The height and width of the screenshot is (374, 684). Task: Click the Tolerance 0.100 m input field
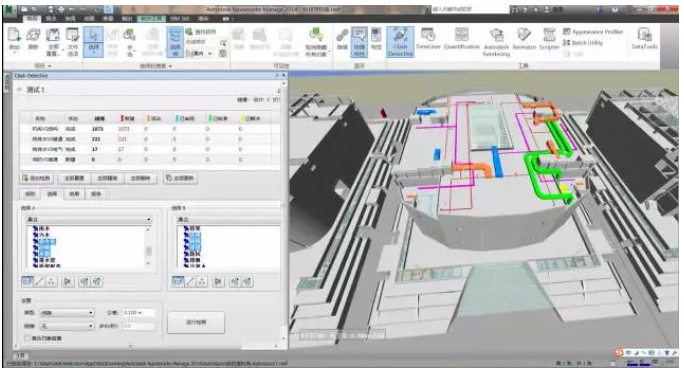pos(138,313)
